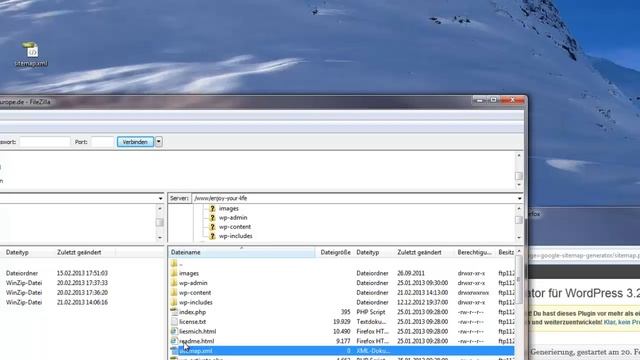Viewport: 640px width, 360px height.
Task: Open the local path dropdown arrow
Action: 160,198
